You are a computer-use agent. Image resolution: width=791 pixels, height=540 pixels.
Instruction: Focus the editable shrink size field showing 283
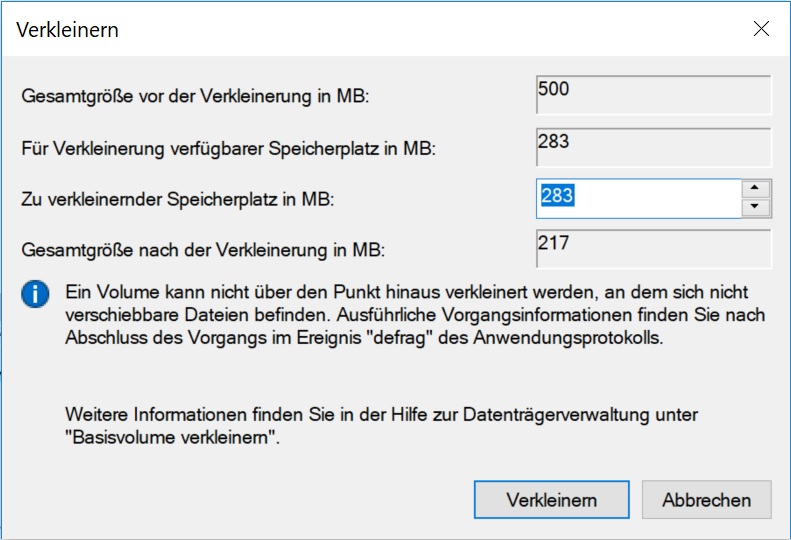pos(638,197)
